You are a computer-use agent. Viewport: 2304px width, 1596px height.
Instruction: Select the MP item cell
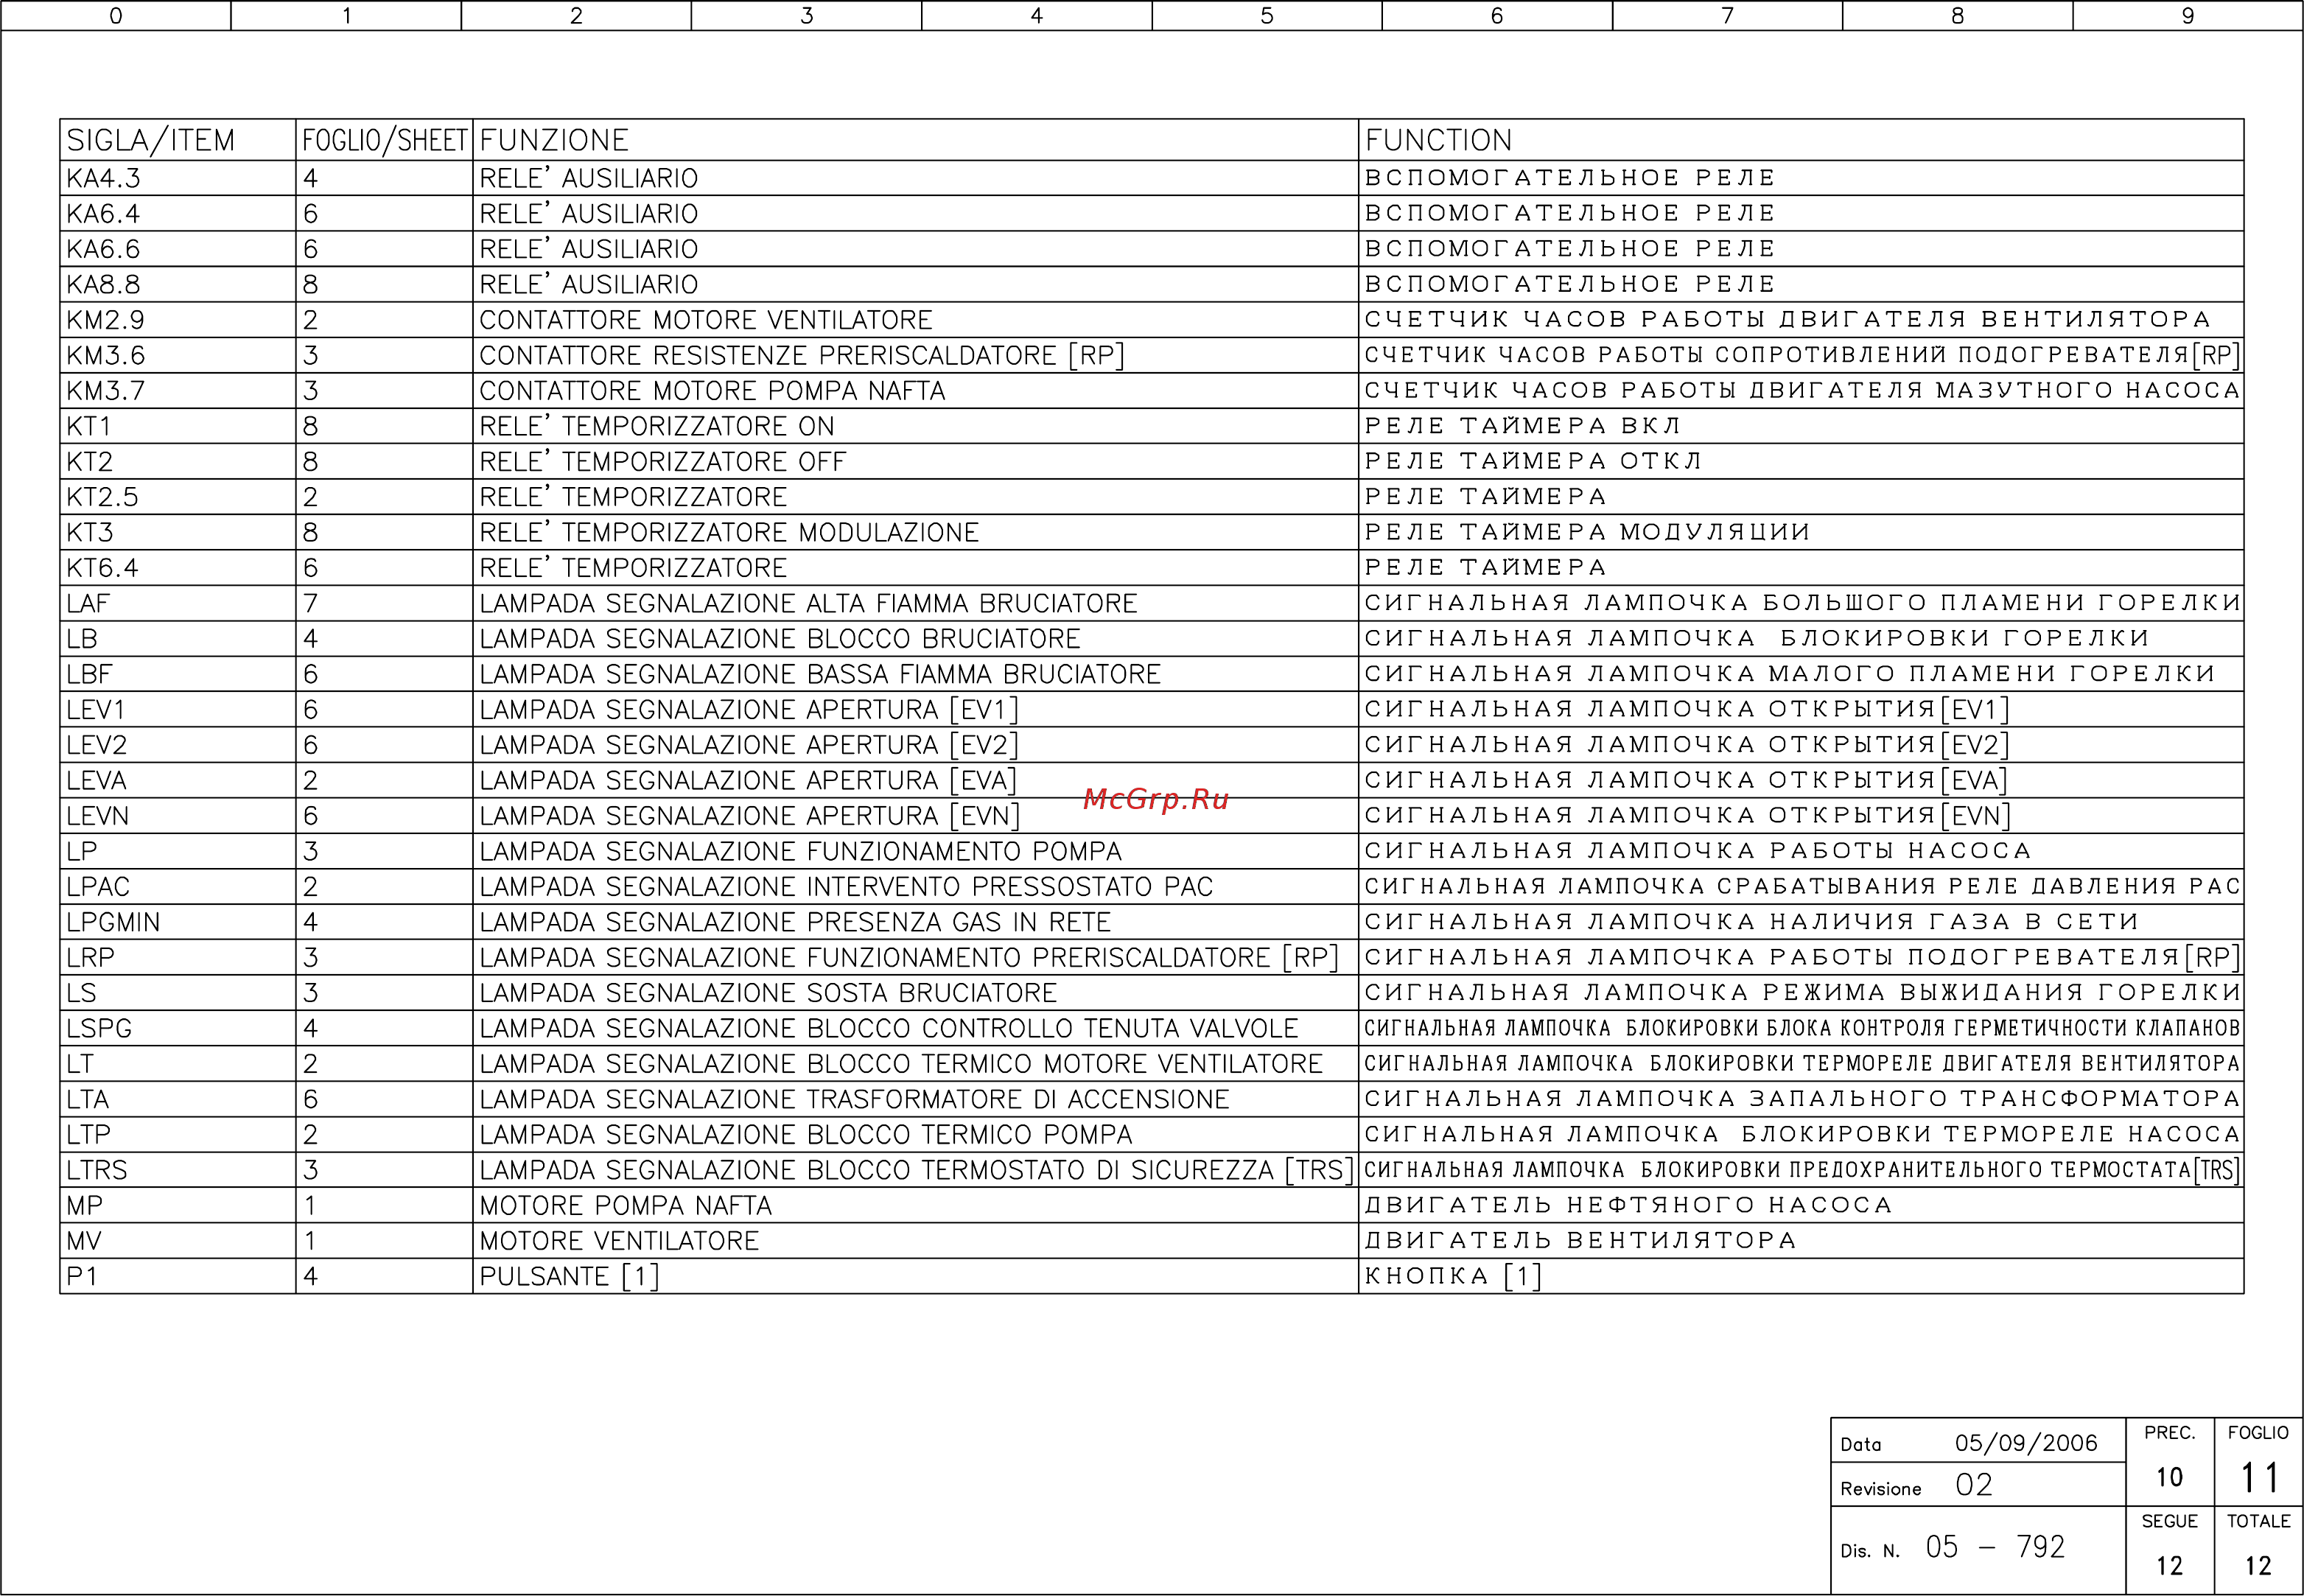(x=178, y=1206)
